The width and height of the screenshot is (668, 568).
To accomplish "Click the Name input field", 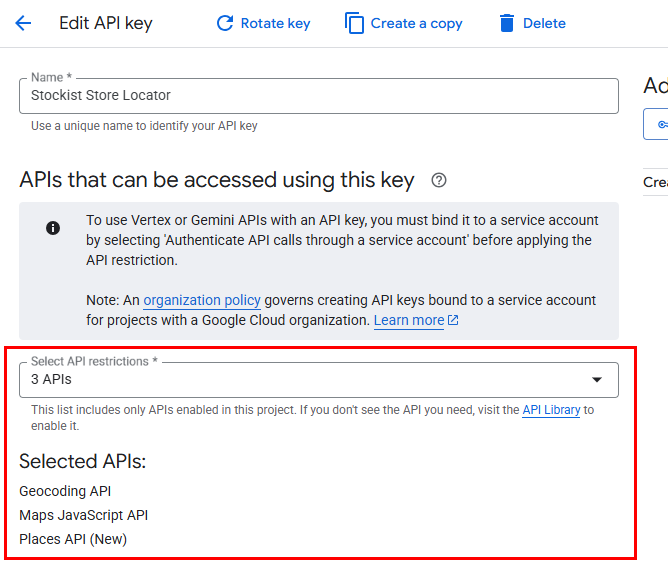I will (x=319, y=96).
